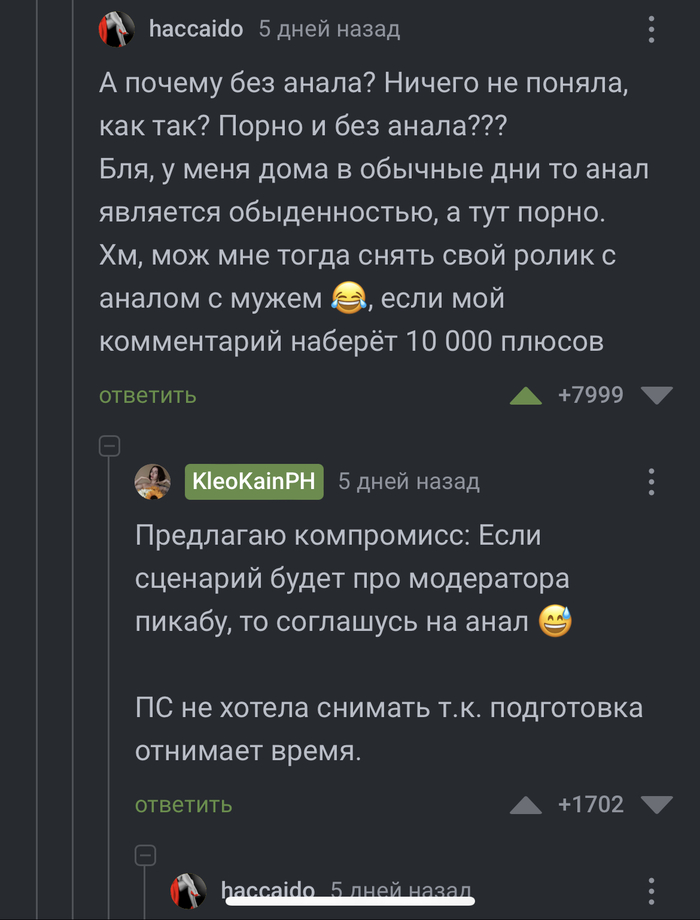Screen dimensions: 700x920
Task: Click the '5 дней назад' timestamp of top comment
Action: tap(329, 29)
